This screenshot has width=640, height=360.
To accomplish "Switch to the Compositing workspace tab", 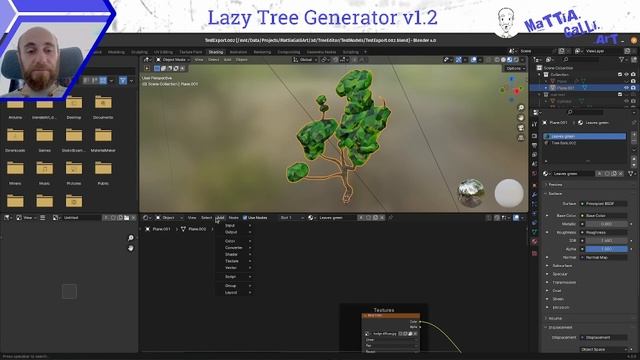I will pos(289,52).
